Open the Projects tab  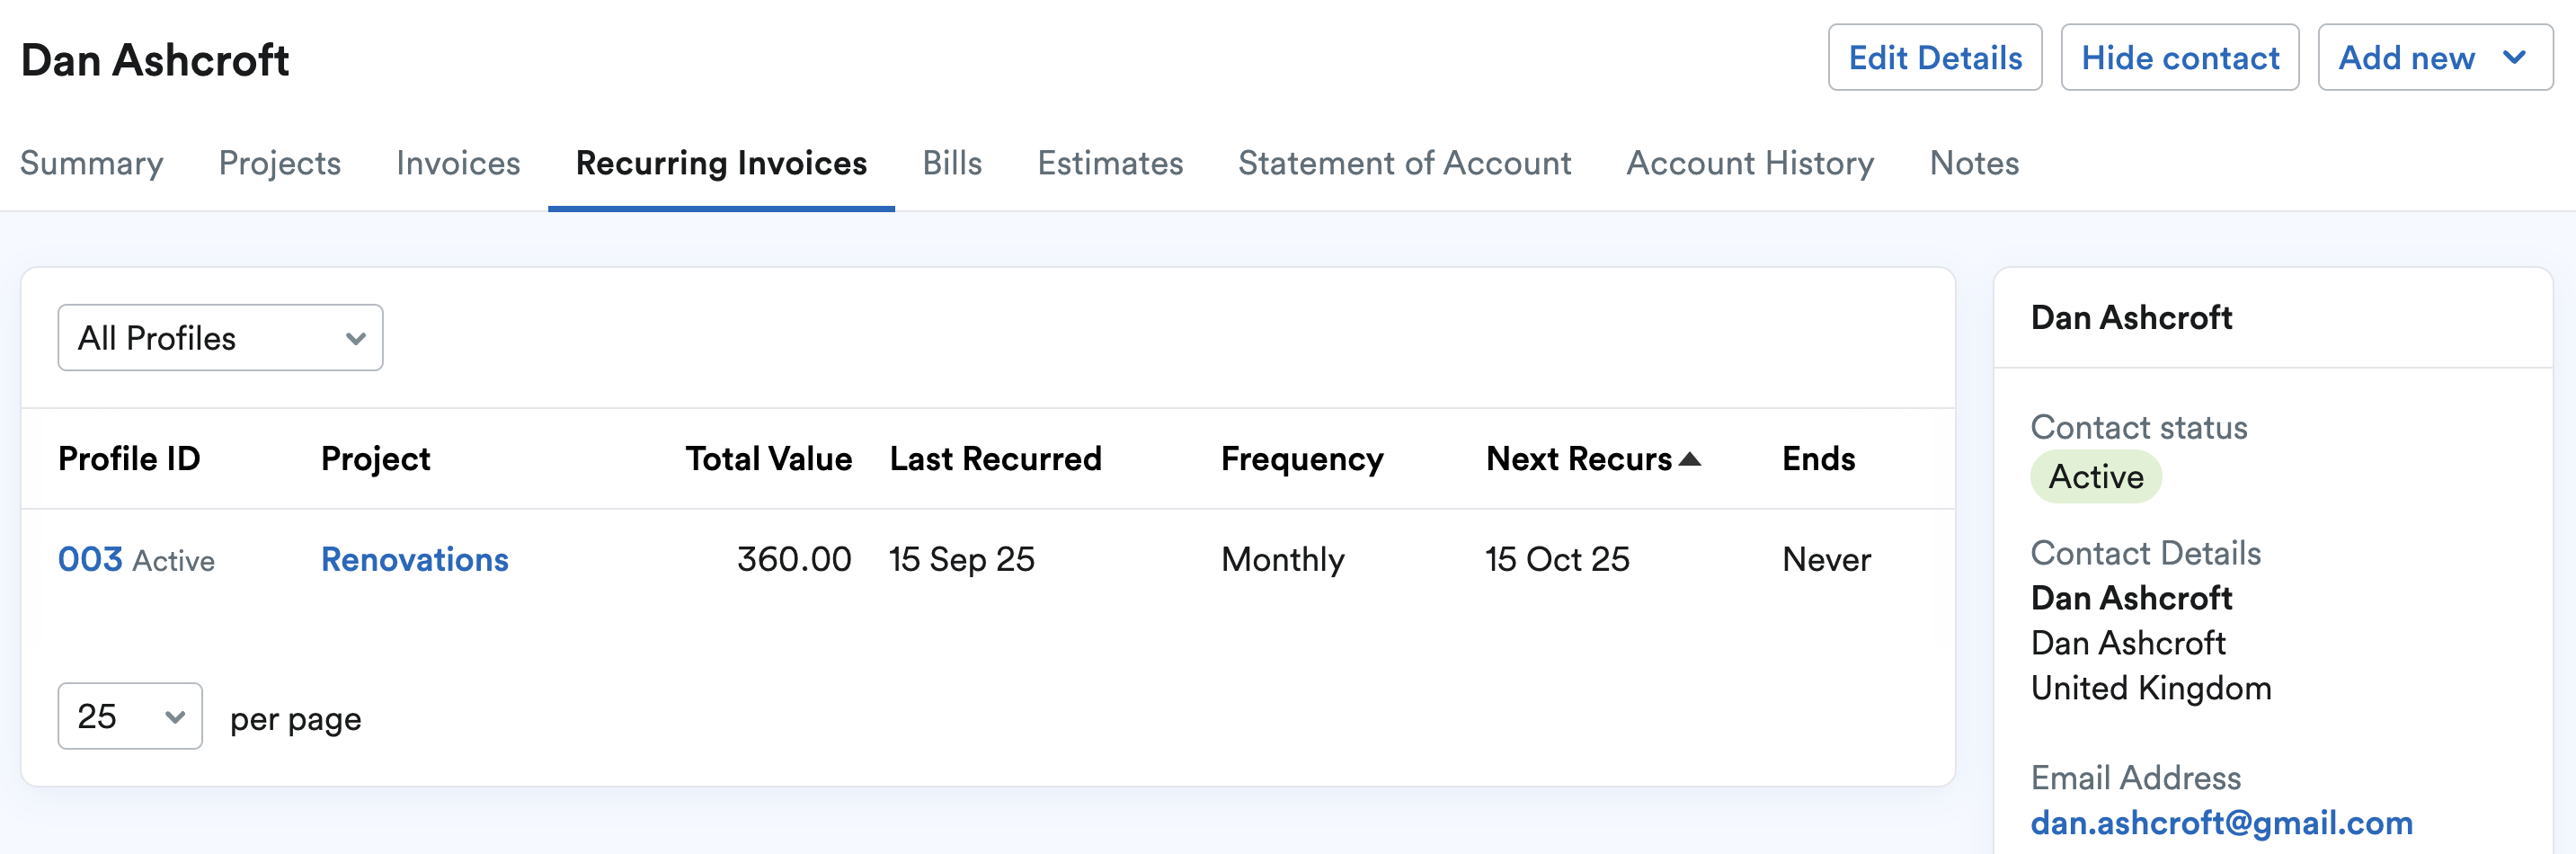[x=280, y=163]
